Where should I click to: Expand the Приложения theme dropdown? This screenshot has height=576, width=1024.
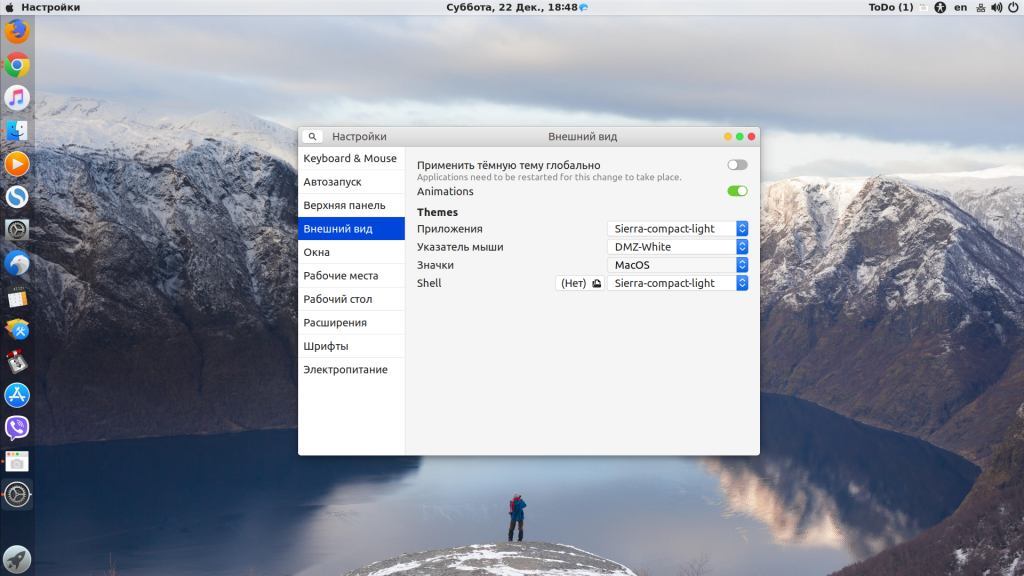point(677,229)
